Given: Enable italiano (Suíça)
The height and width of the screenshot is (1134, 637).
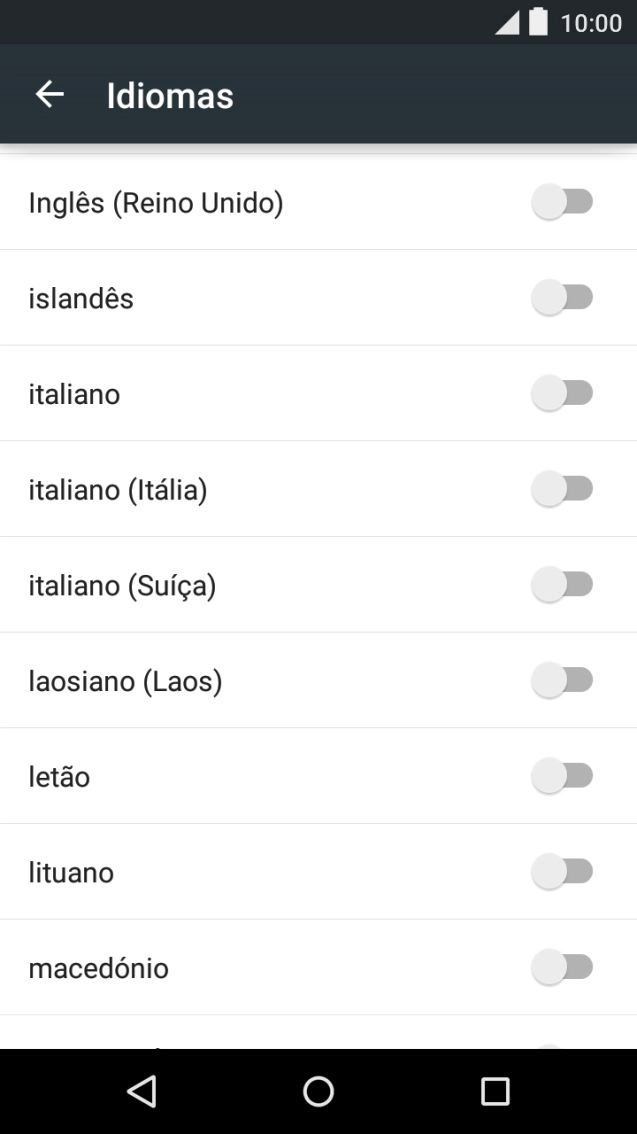Looking at the screenshot, I should click(563, 585).
